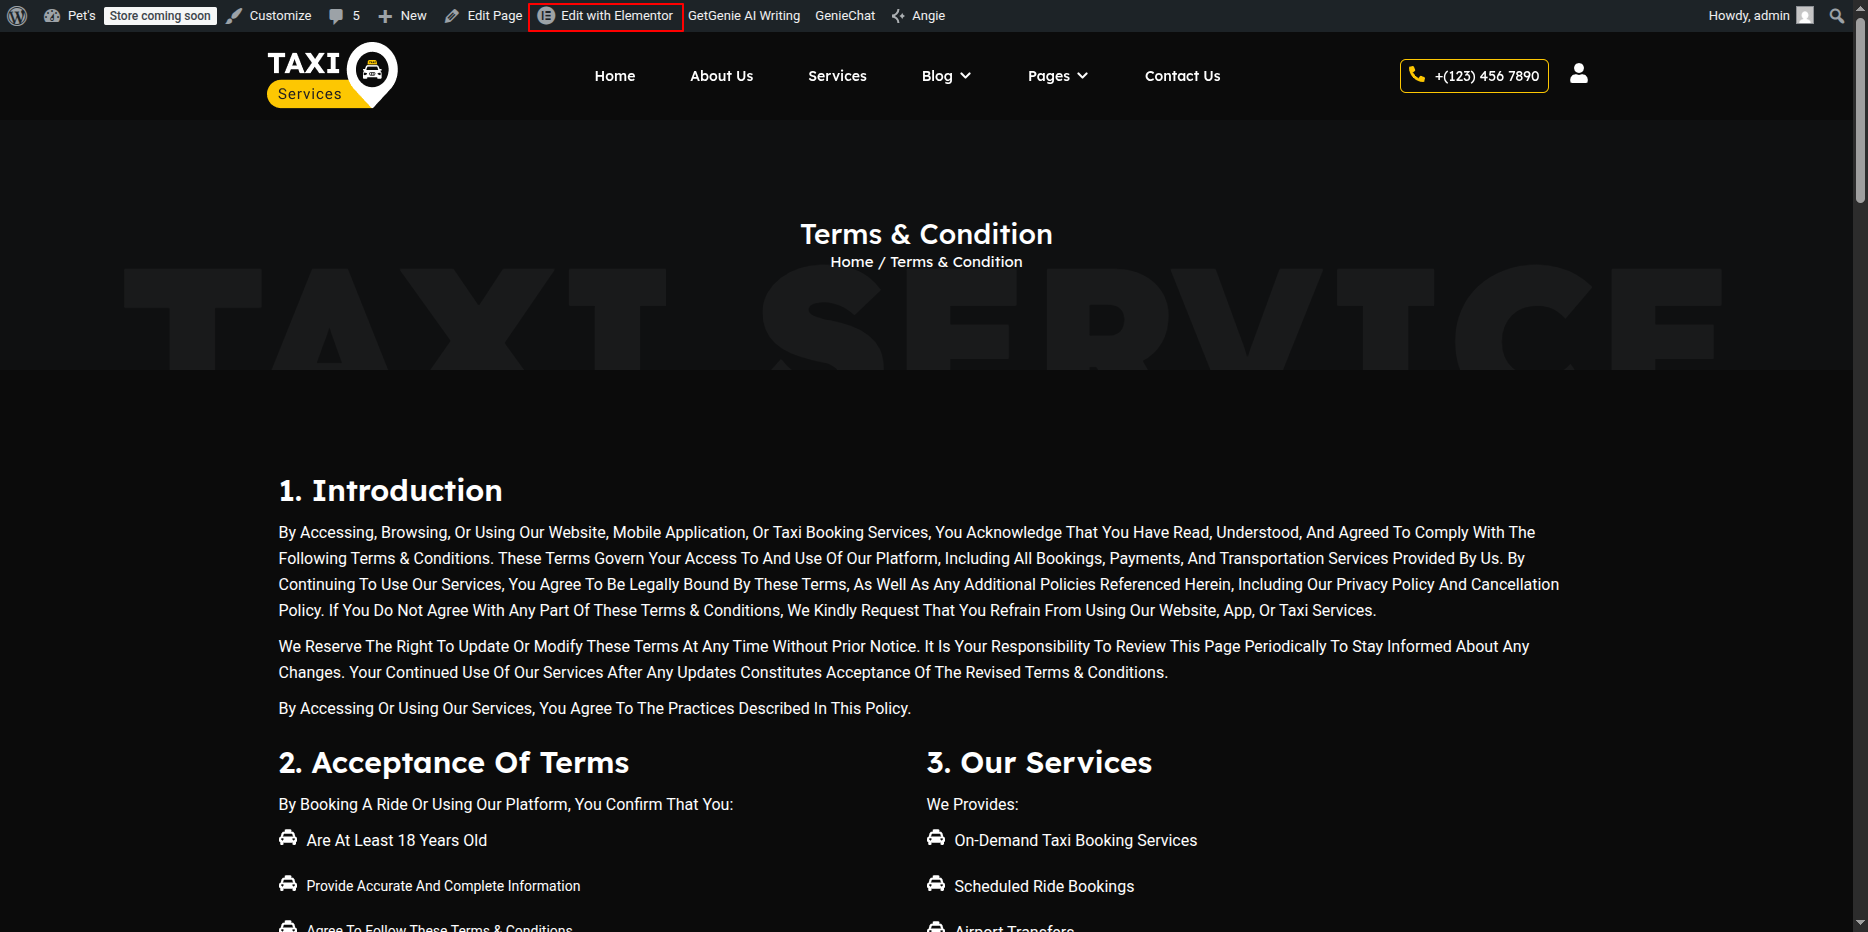Click Home in the breadcrumb
Image resolution: width=1868 pixels, height=932 pixels.
tap(852, 262)
